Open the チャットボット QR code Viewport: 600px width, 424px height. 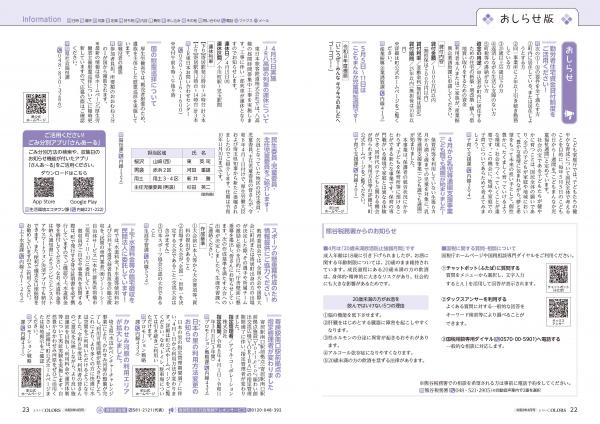coord(558,275)
